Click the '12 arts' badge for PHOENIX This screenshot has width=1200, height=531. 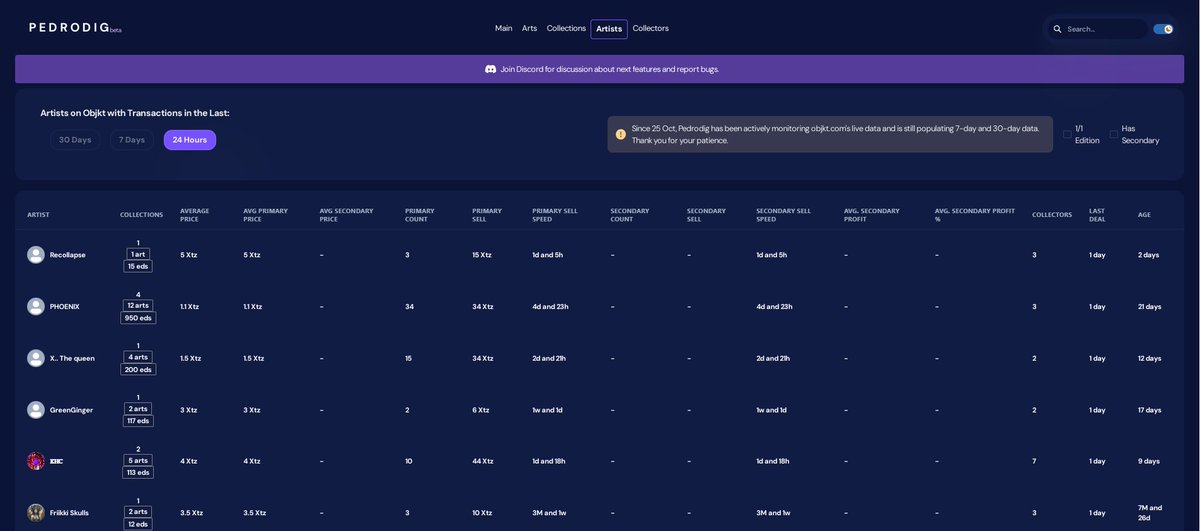point(138,306)
